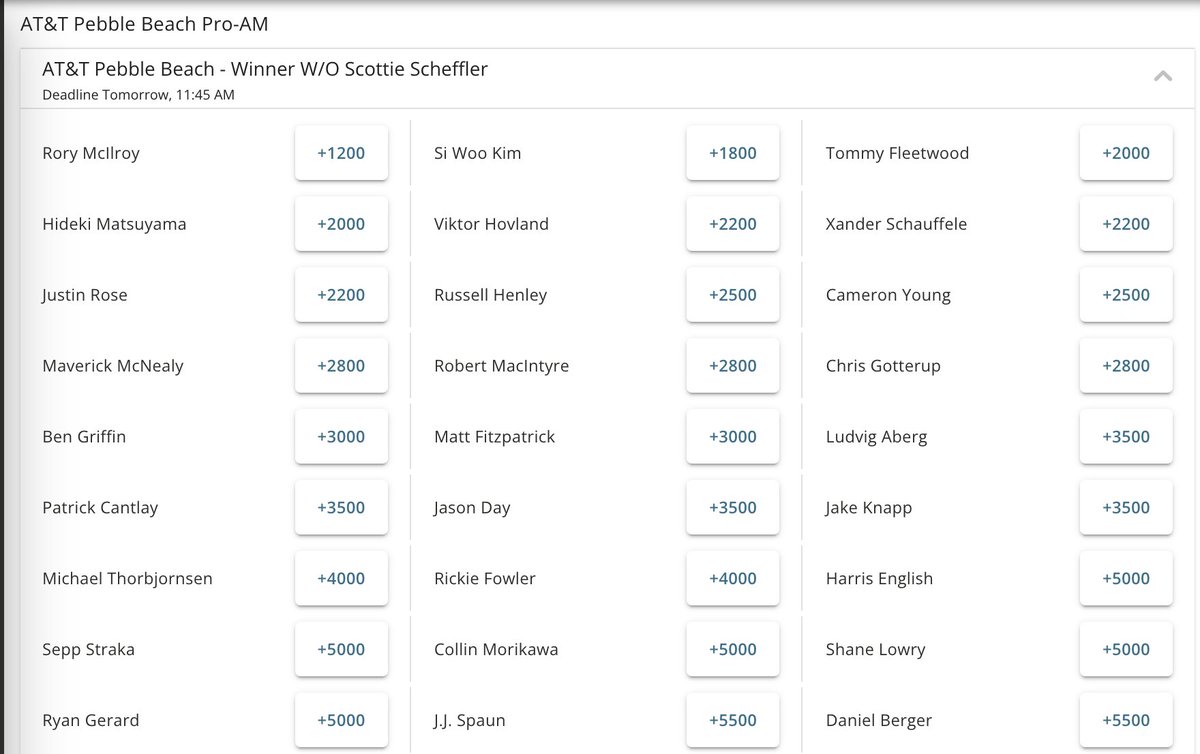Pick Jason Day's +3500 odds

732,507
